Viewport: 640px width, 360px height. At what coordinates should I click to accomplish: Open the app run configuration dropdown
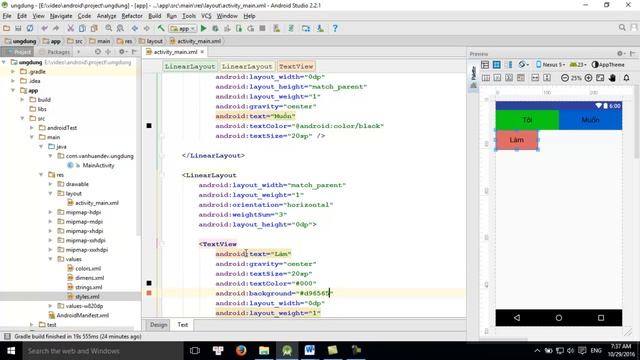coord(183,29)
